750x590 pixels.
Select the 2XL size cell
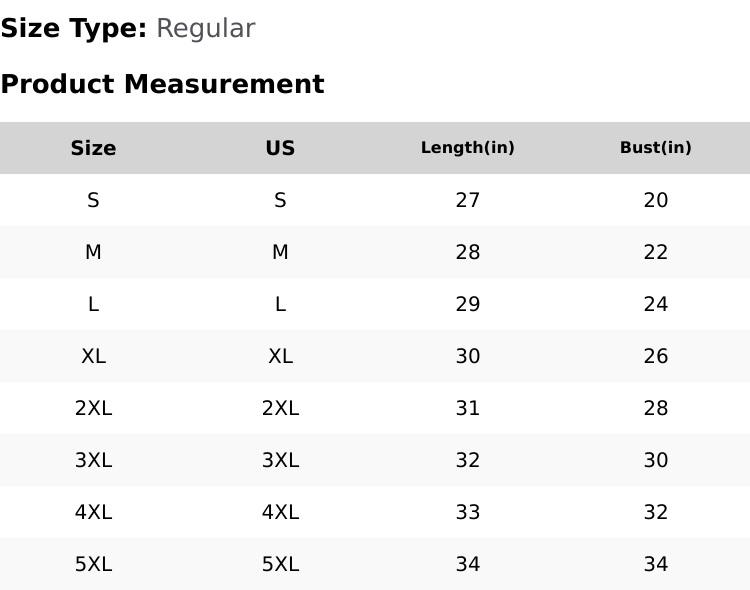[93, 408]
